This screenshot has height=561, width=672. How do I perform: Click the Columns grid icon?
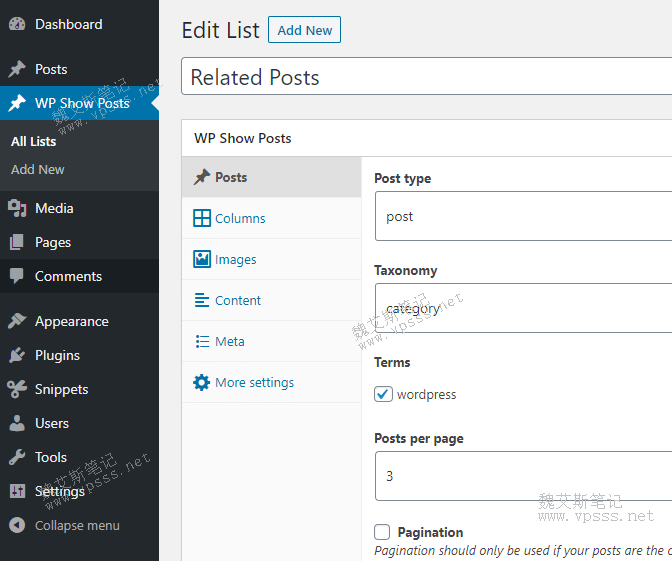pyautogui.click(x=202, y=218)
